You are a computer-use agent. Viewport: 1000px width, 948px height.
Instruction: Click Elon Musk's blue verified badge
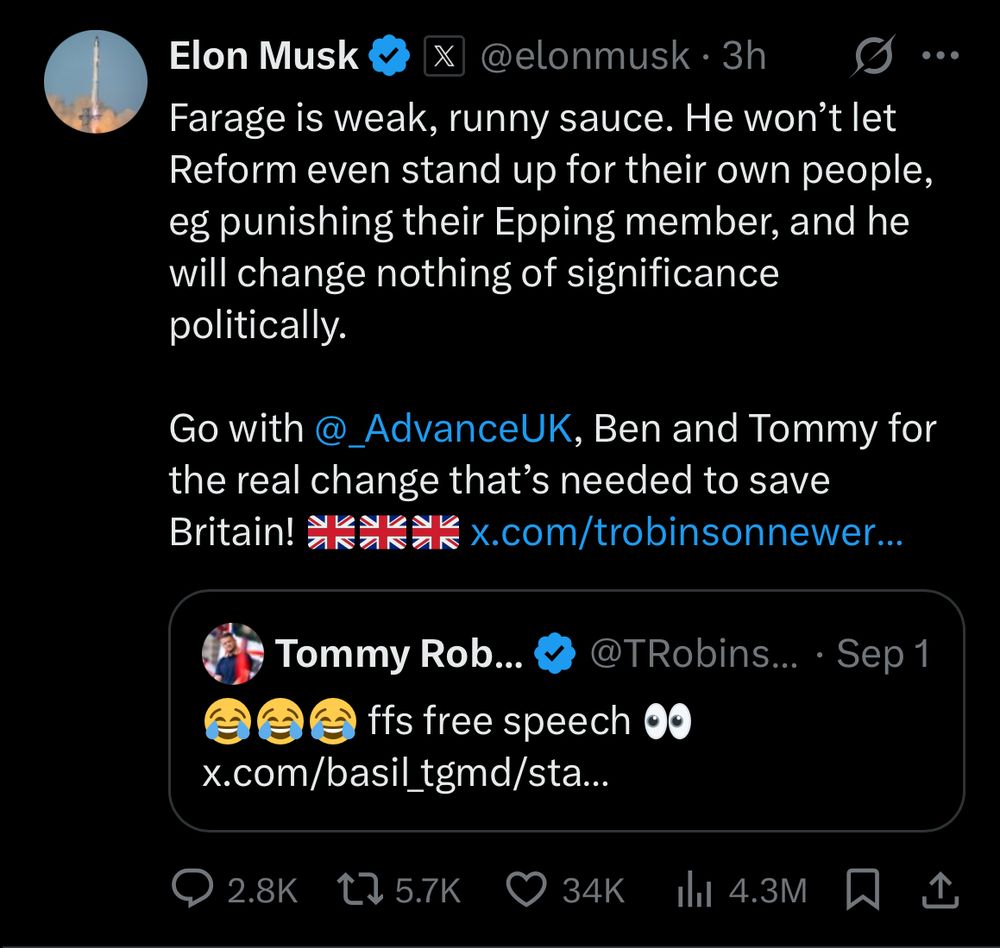click(x=391, y=57)
